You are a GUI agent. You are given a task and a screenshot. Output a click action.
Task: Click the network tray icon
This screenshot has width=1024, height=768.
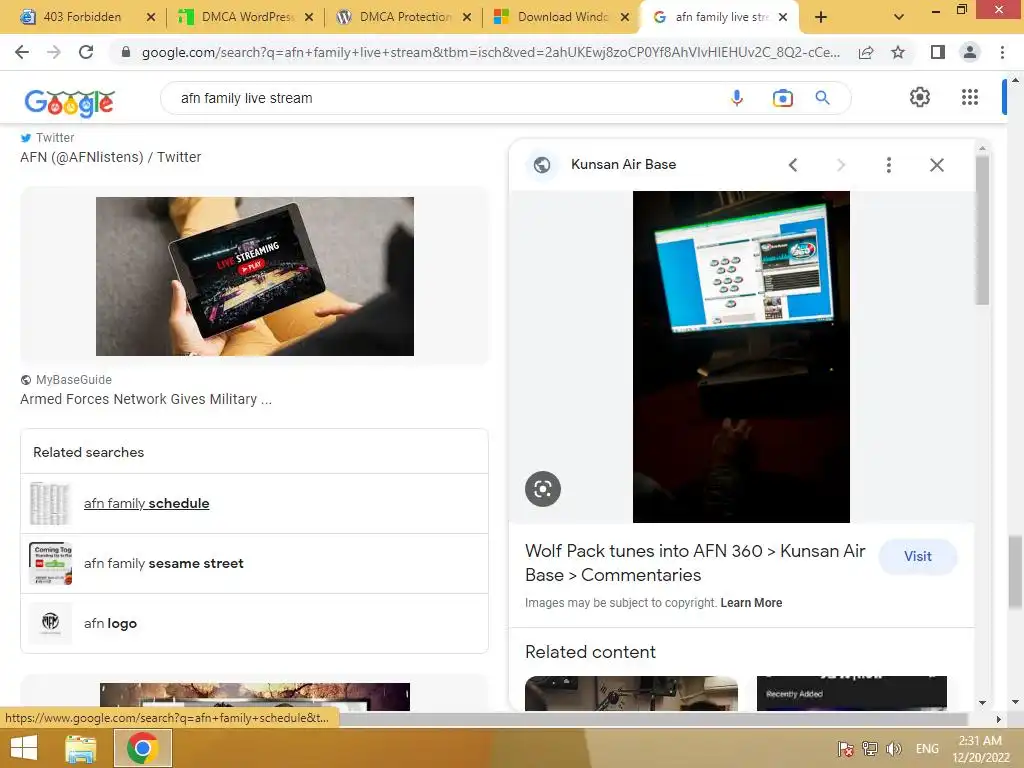(x=870, y=749)
